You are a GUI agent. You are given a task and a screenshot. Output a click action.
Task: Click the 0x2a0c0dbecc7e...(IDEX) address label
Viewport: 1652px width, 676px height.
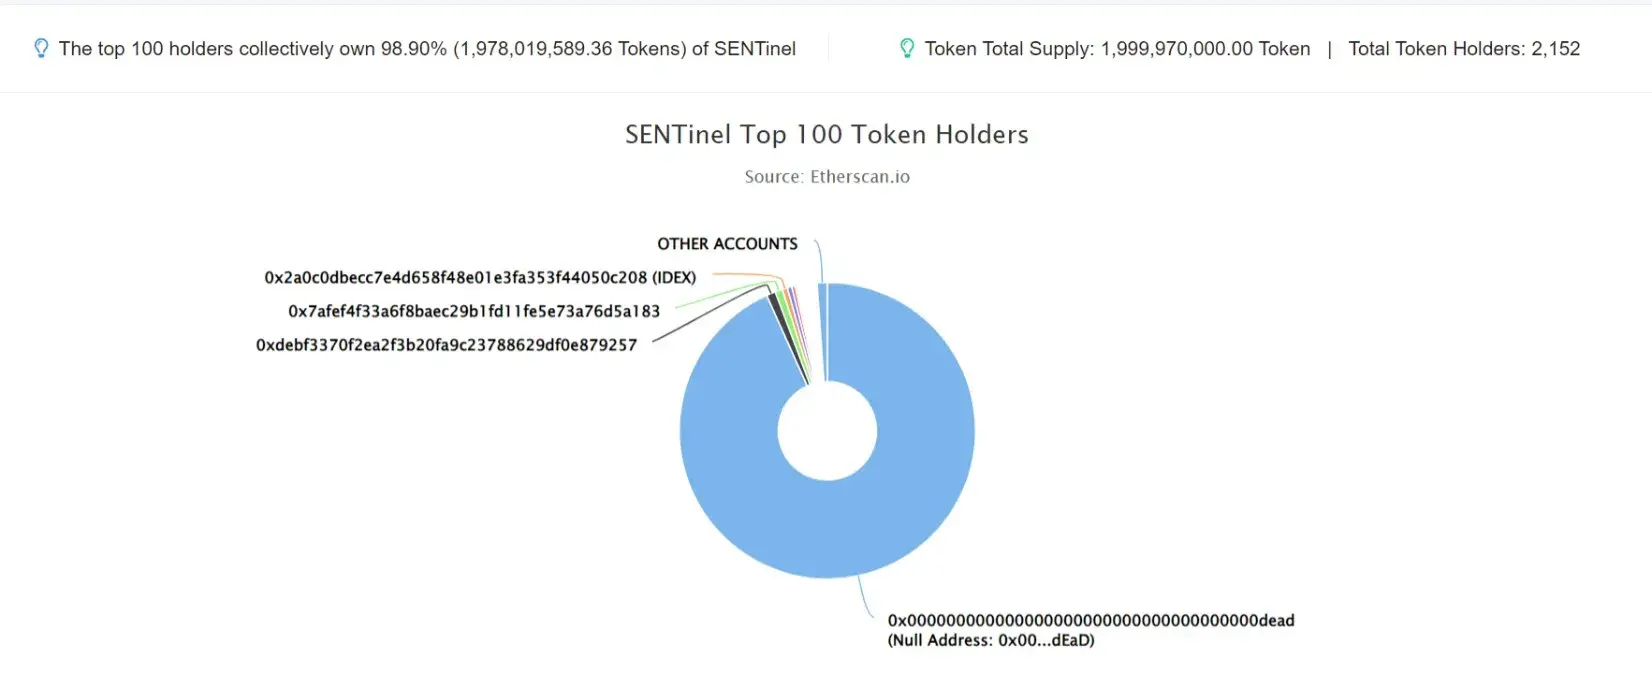(480, 277)
